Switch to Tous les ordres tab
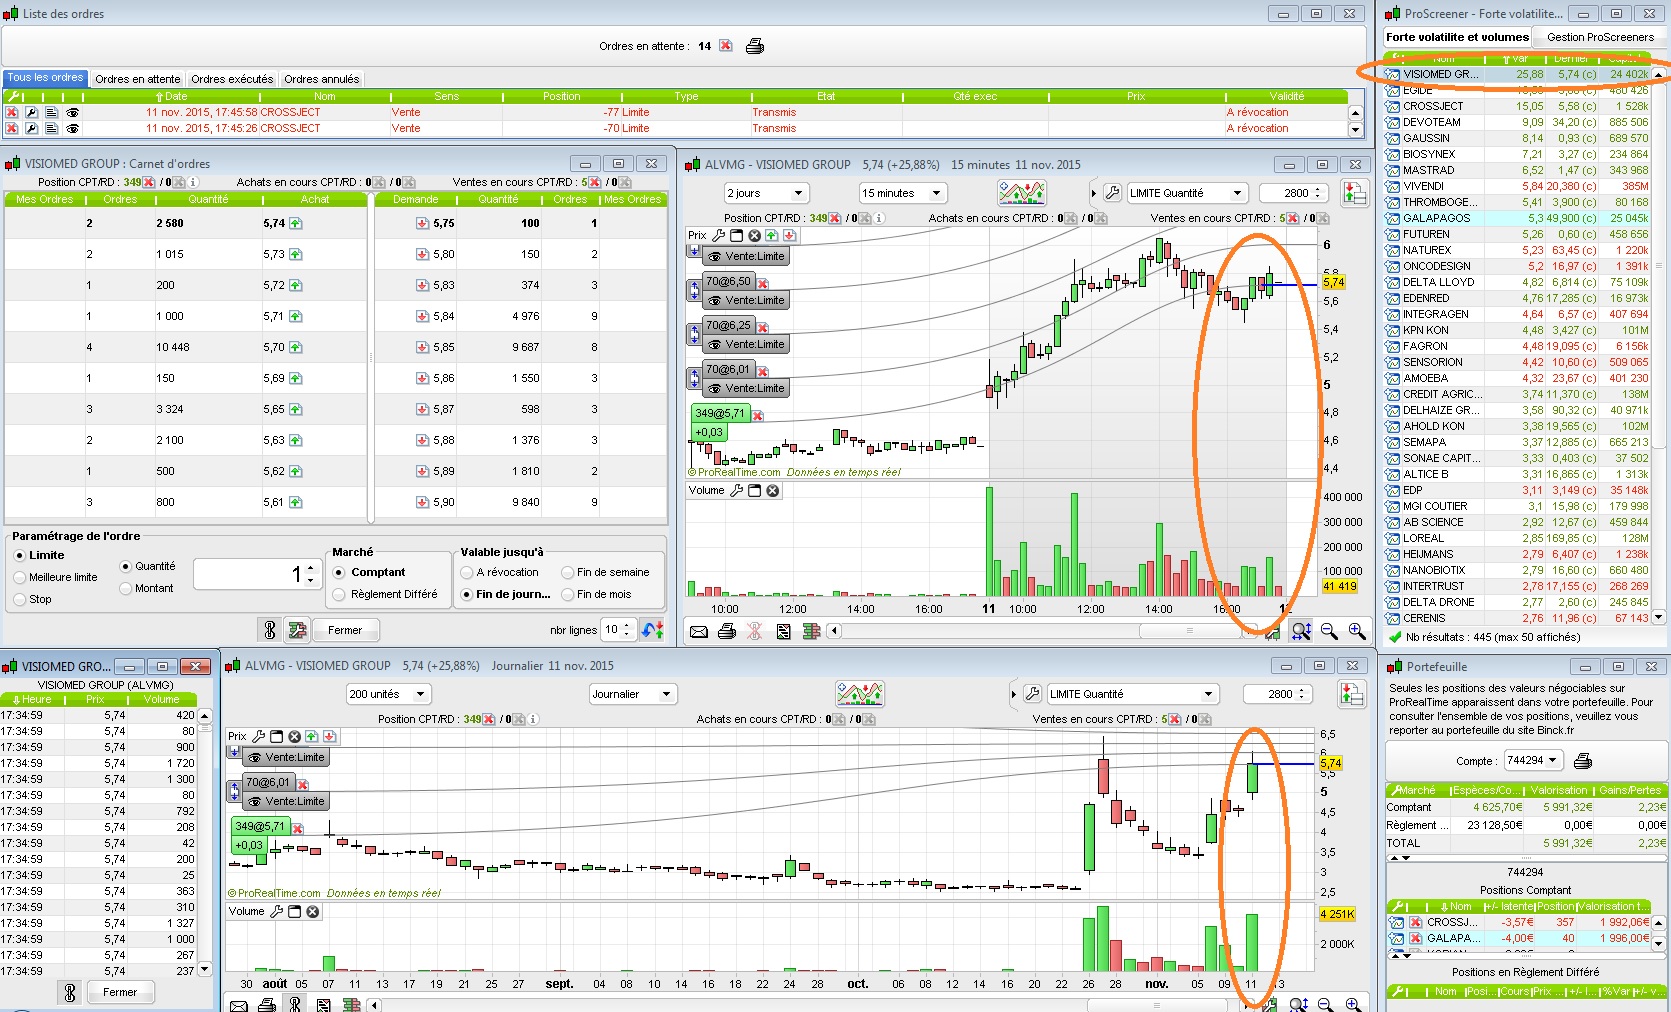 [46, 78]
